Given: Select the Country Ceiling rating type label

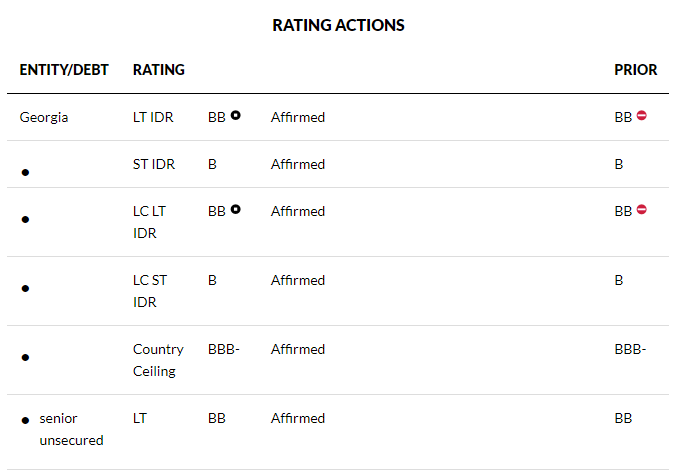Looking at the screenshot, I should click(x=158, y=360).
